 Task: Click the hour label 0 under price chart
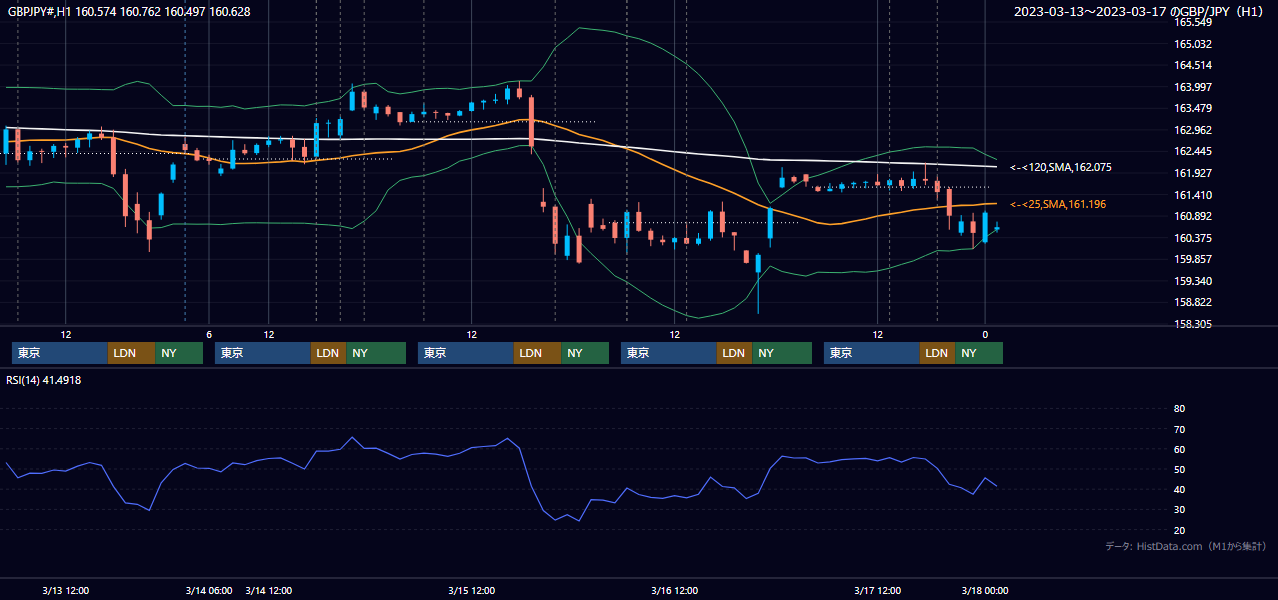[985, 334]
